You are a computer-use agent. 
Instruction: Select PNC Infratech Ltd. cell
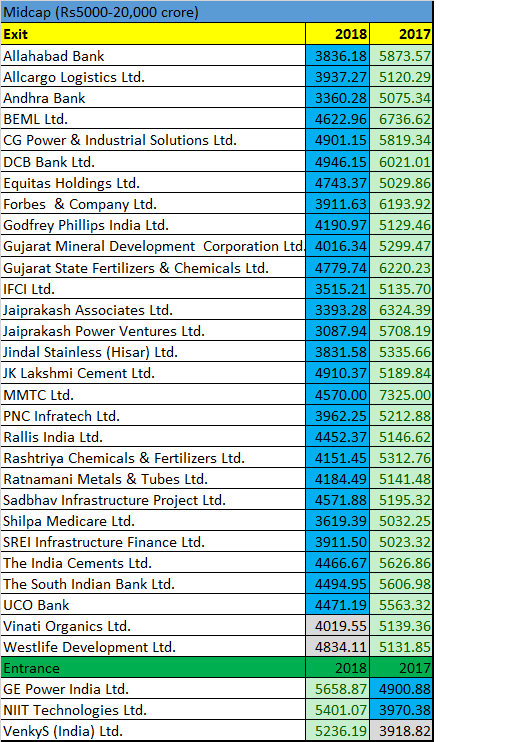pyautogui.click(x=153, y=416)
